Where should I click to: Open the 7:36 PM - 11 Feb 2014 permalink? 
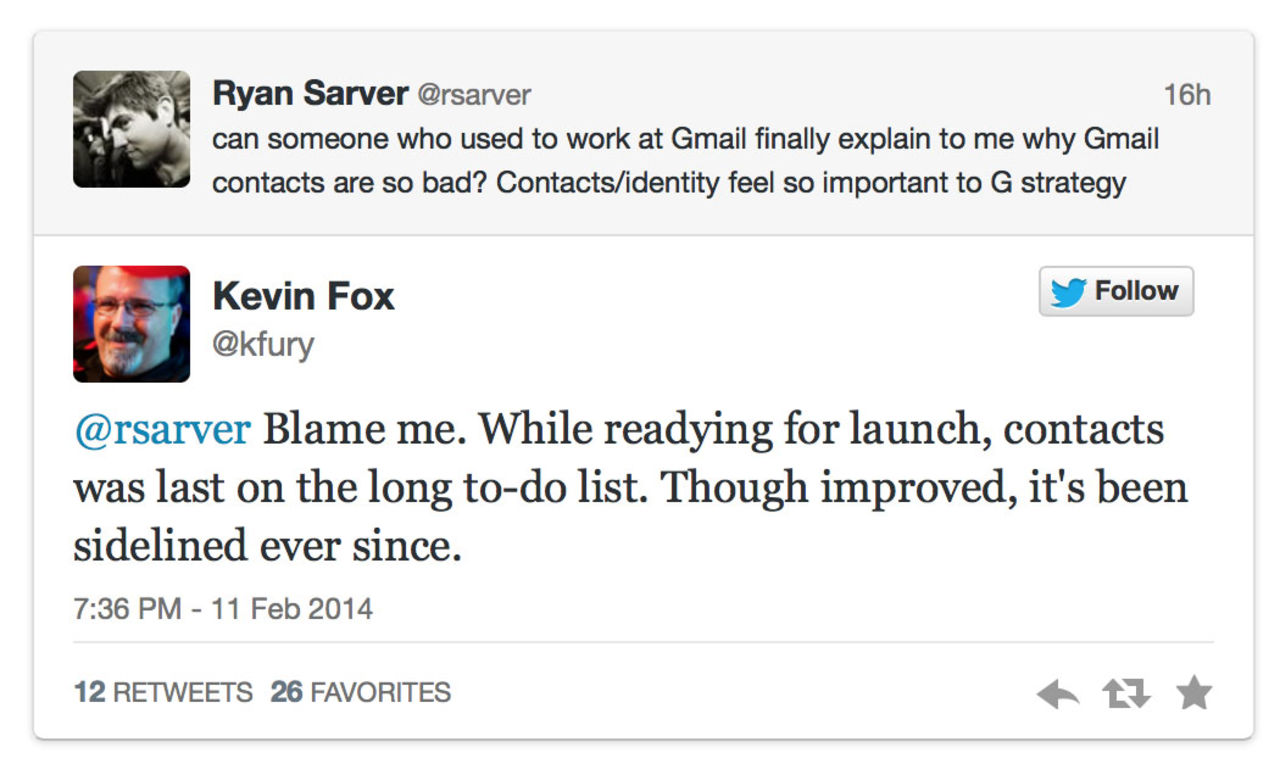click(x=223, y=609)
